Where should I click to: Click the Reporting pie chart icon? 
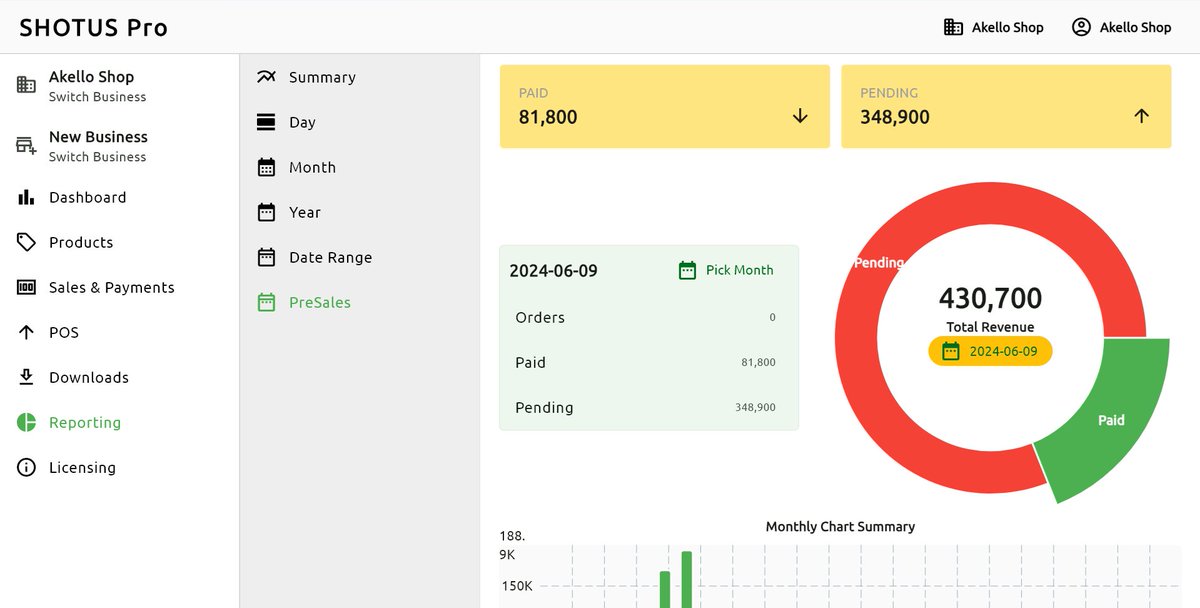(26, 422)
